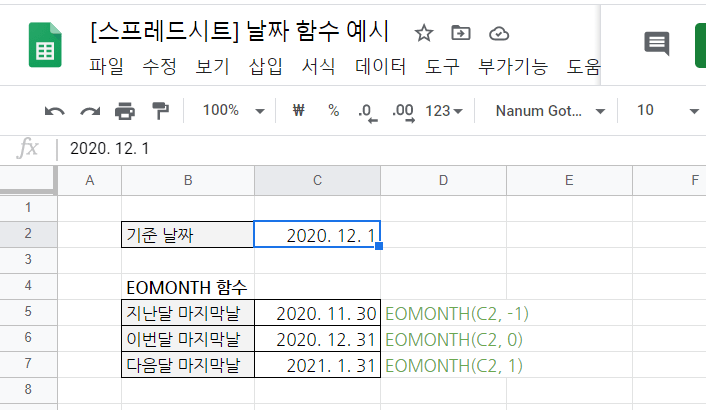Open the comment history icon

(657, 43)
